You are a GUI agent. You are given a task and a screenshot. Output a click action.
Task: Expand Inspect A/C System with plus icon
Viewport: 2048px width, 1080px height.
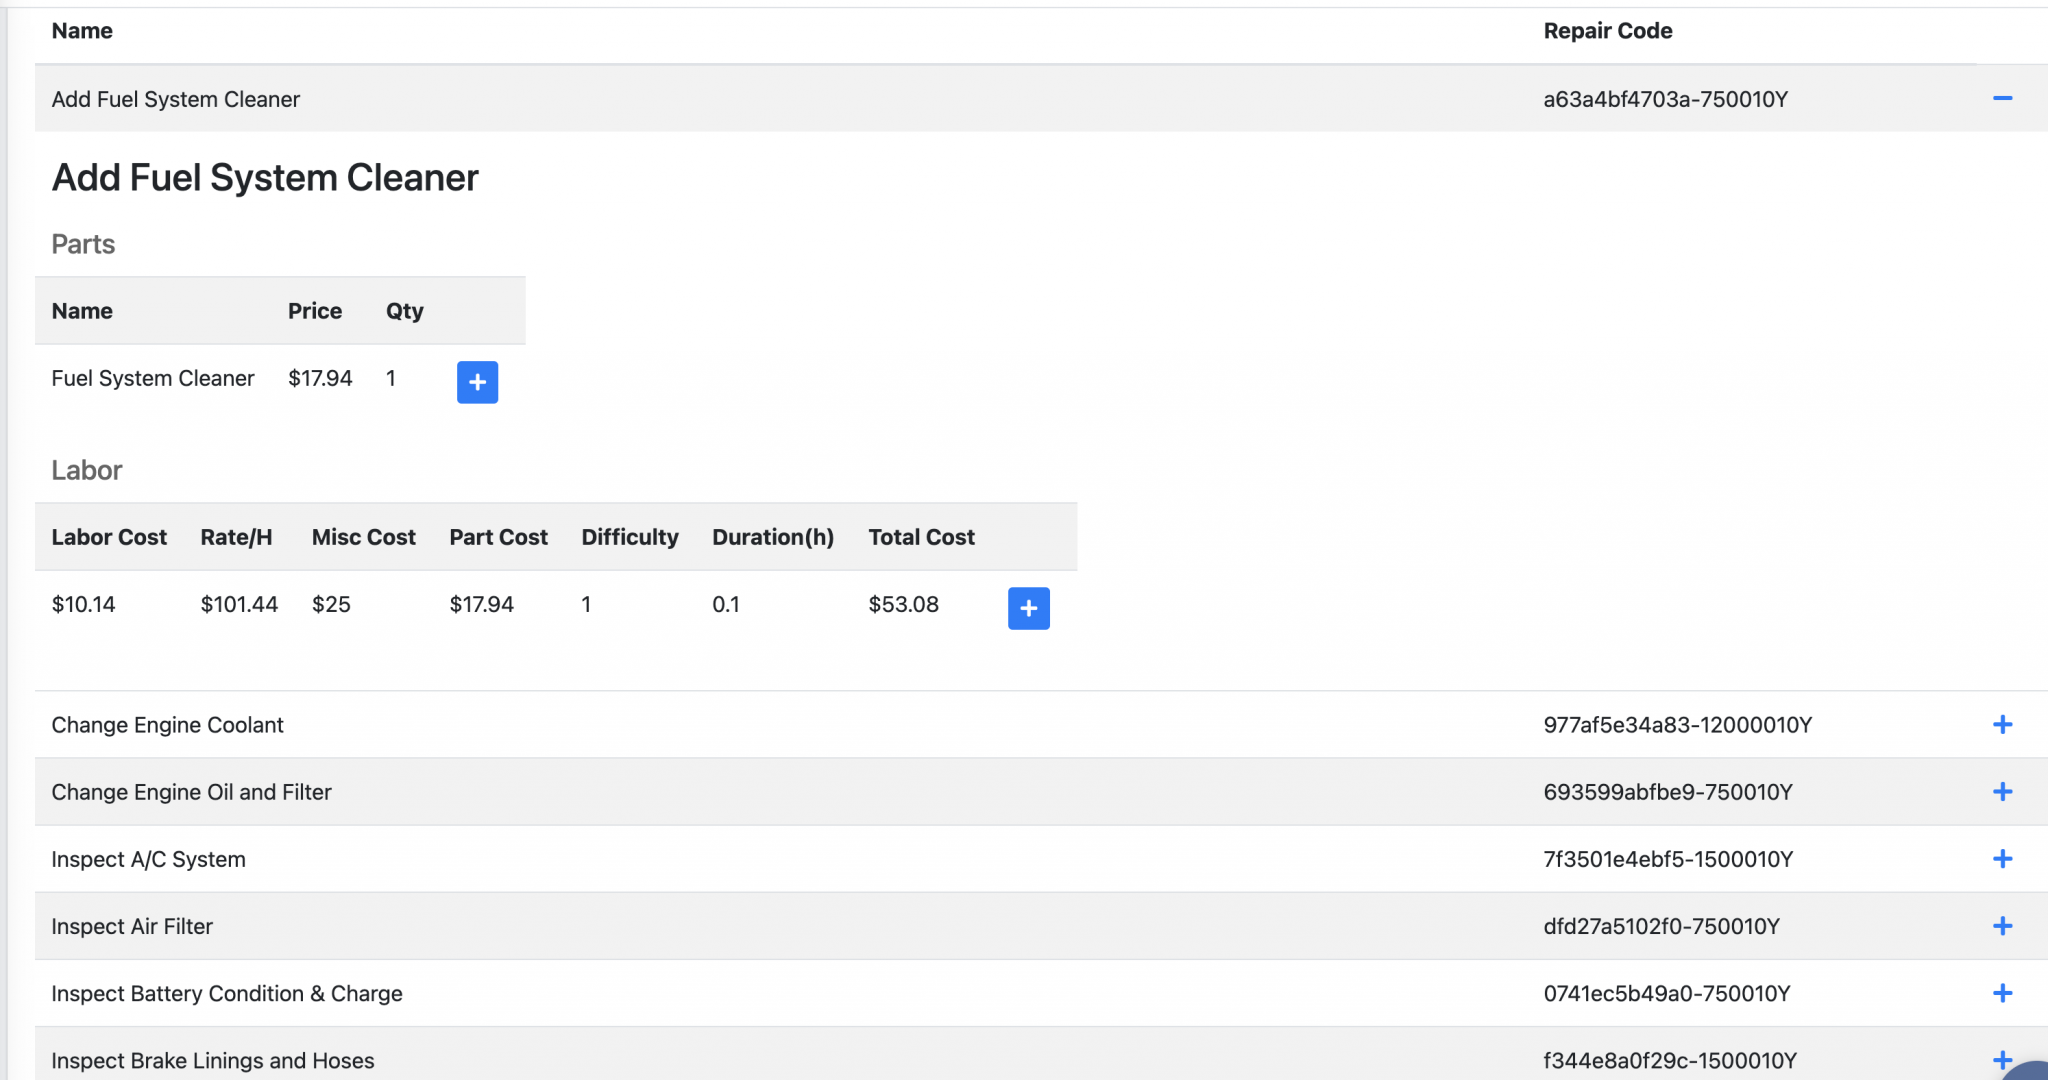click(x=2002, y=859)
